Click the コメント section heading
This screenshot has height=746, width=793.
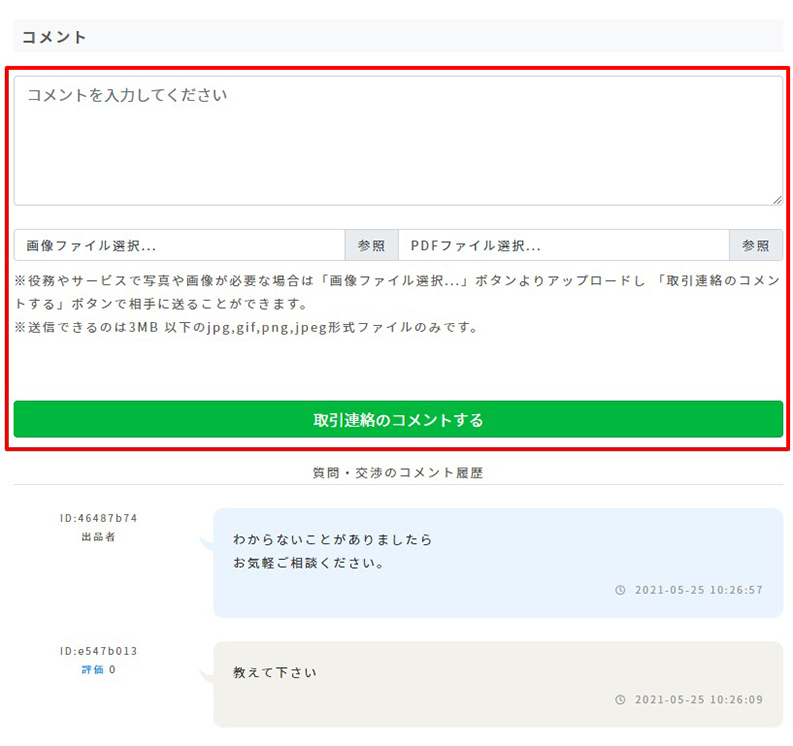tap(54, 37)
